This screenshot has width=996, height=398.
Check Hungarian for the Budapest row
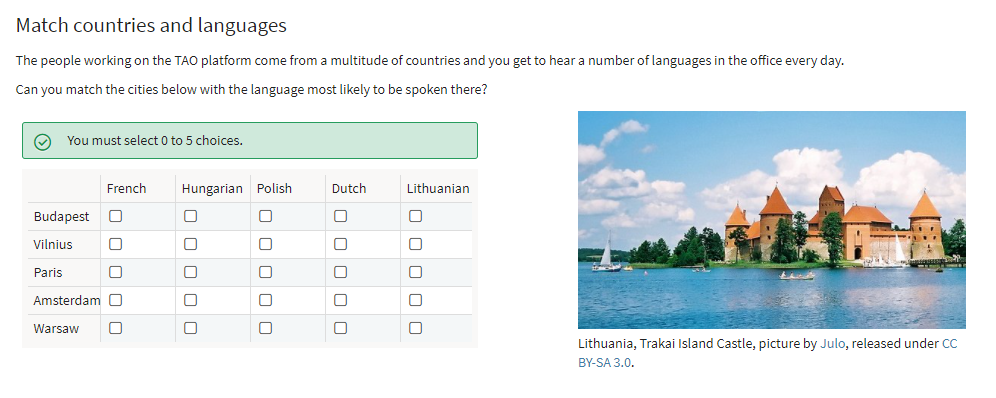tap(191, 216)
